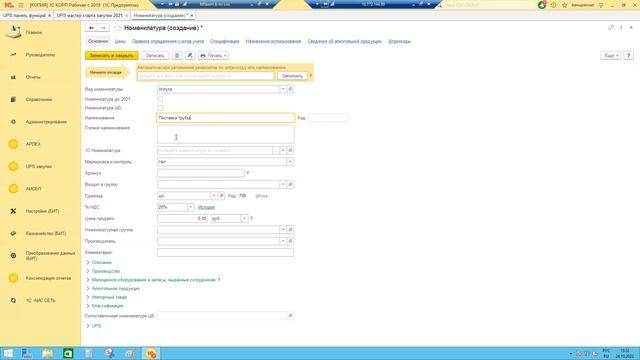Viewport: 640px width, 360px height.
Task: Switch to the Спецификации tab
Action: [224, 41]
